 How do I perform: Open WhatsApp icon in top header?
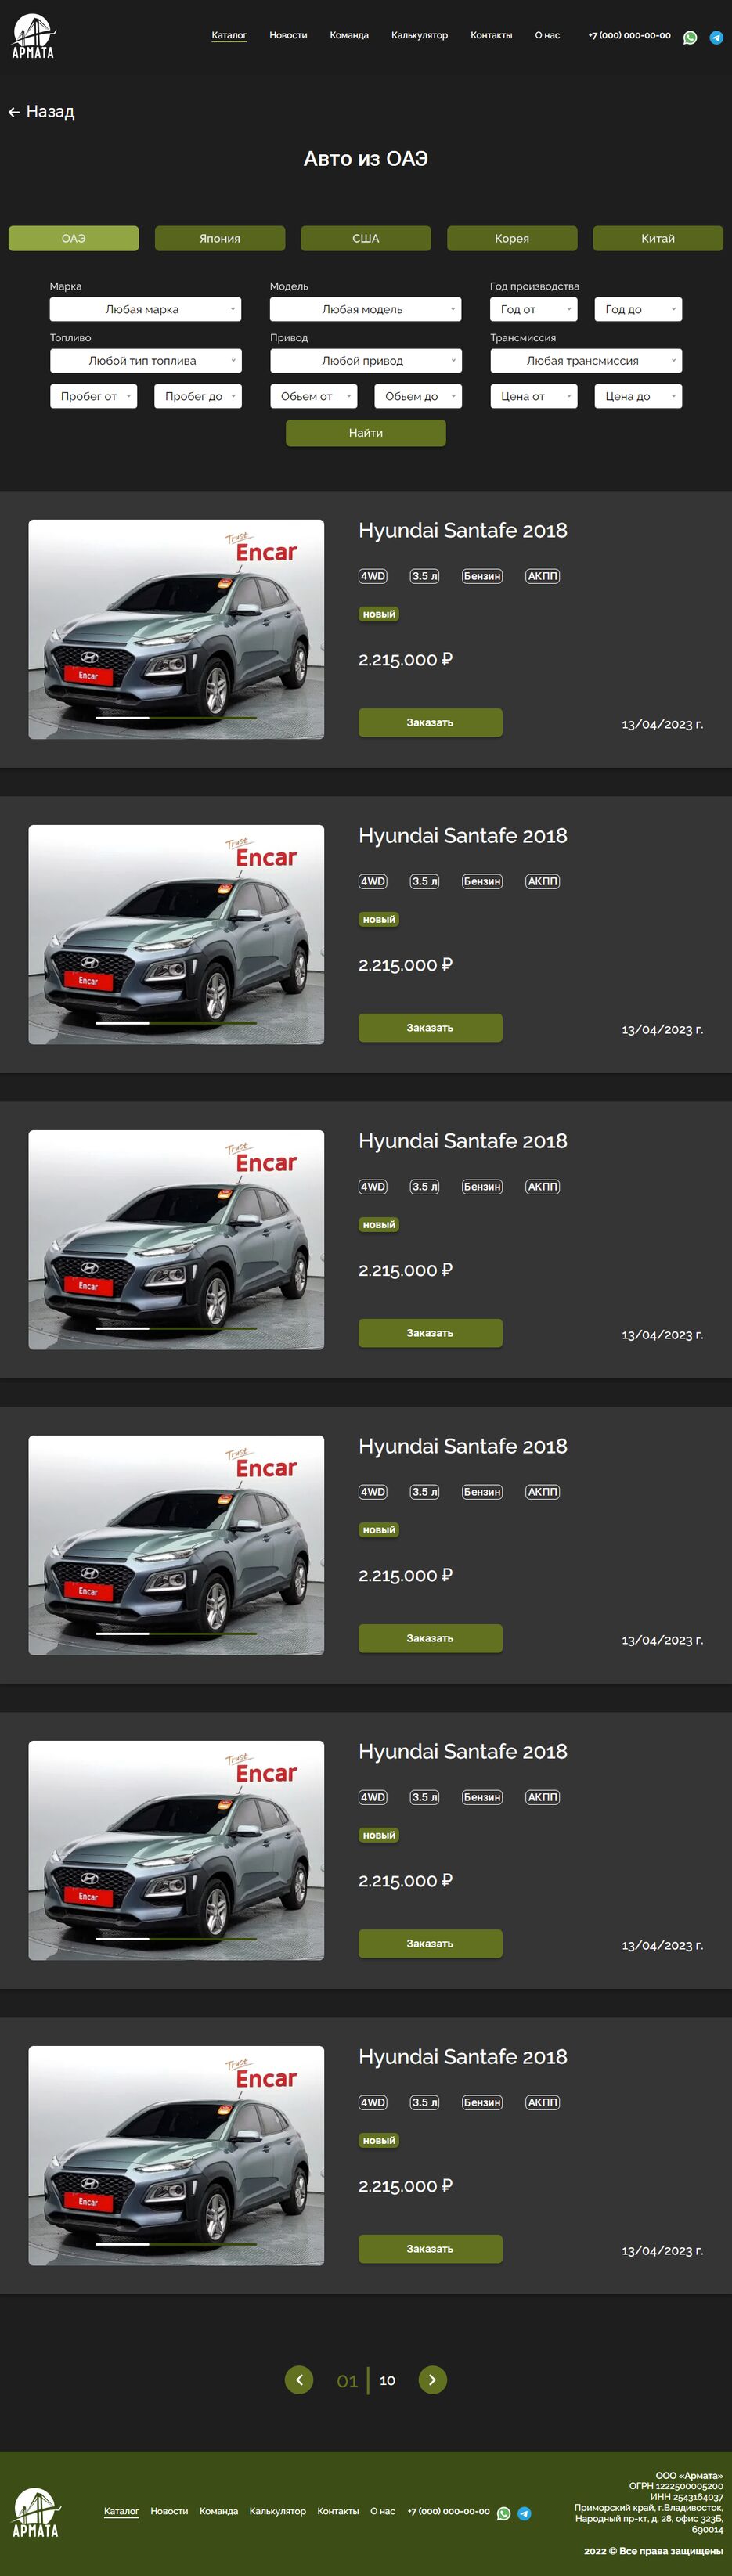(x=690, y=38)
